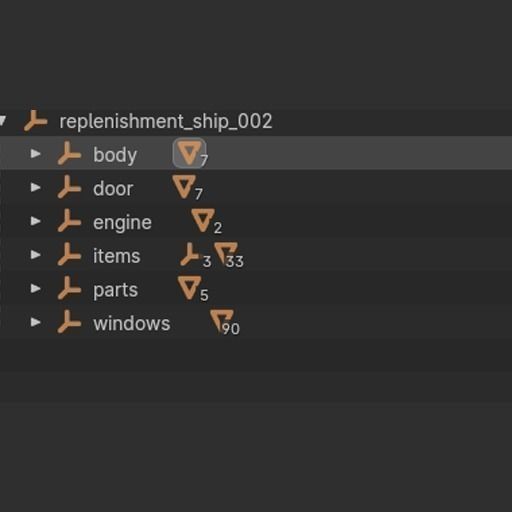
Task: Select the engine object name
Action: [x=122, y=223]
